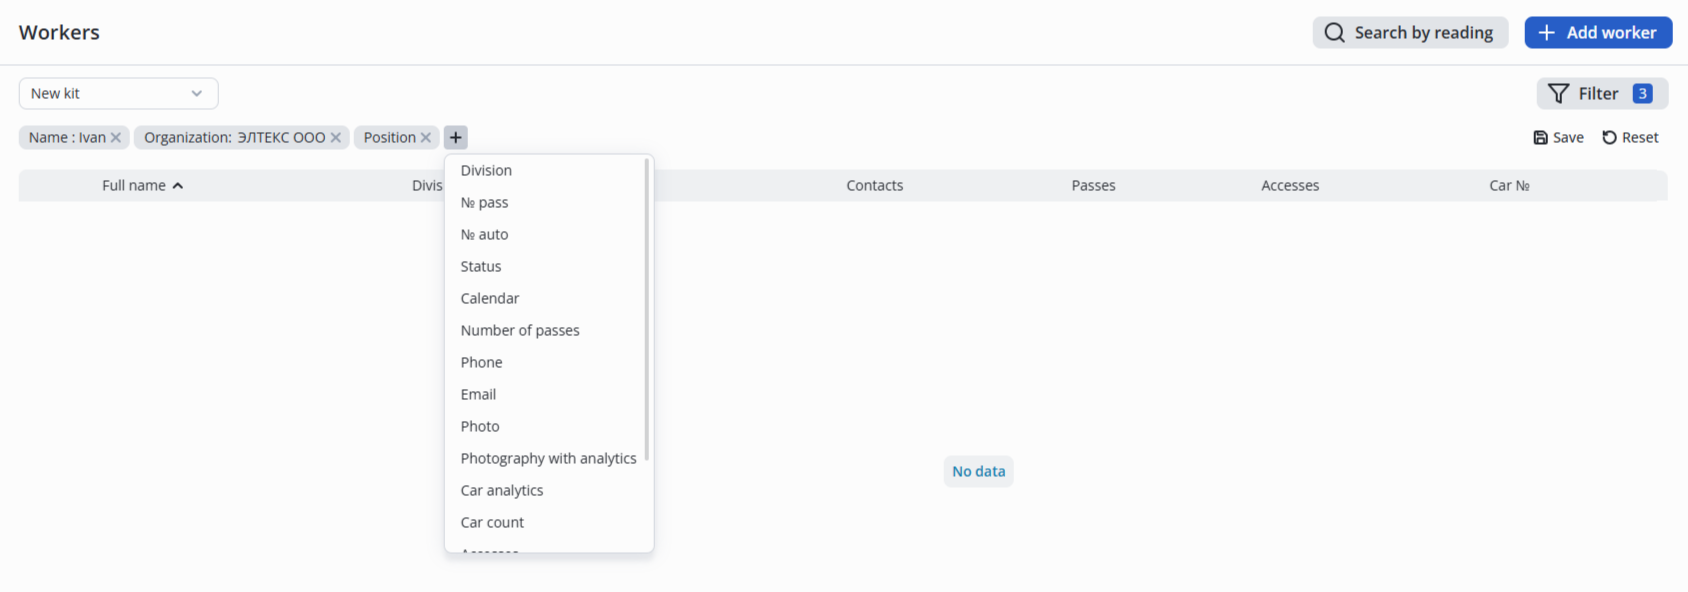
Task: Click the plus icon to add filter
Action: (456, 138)
